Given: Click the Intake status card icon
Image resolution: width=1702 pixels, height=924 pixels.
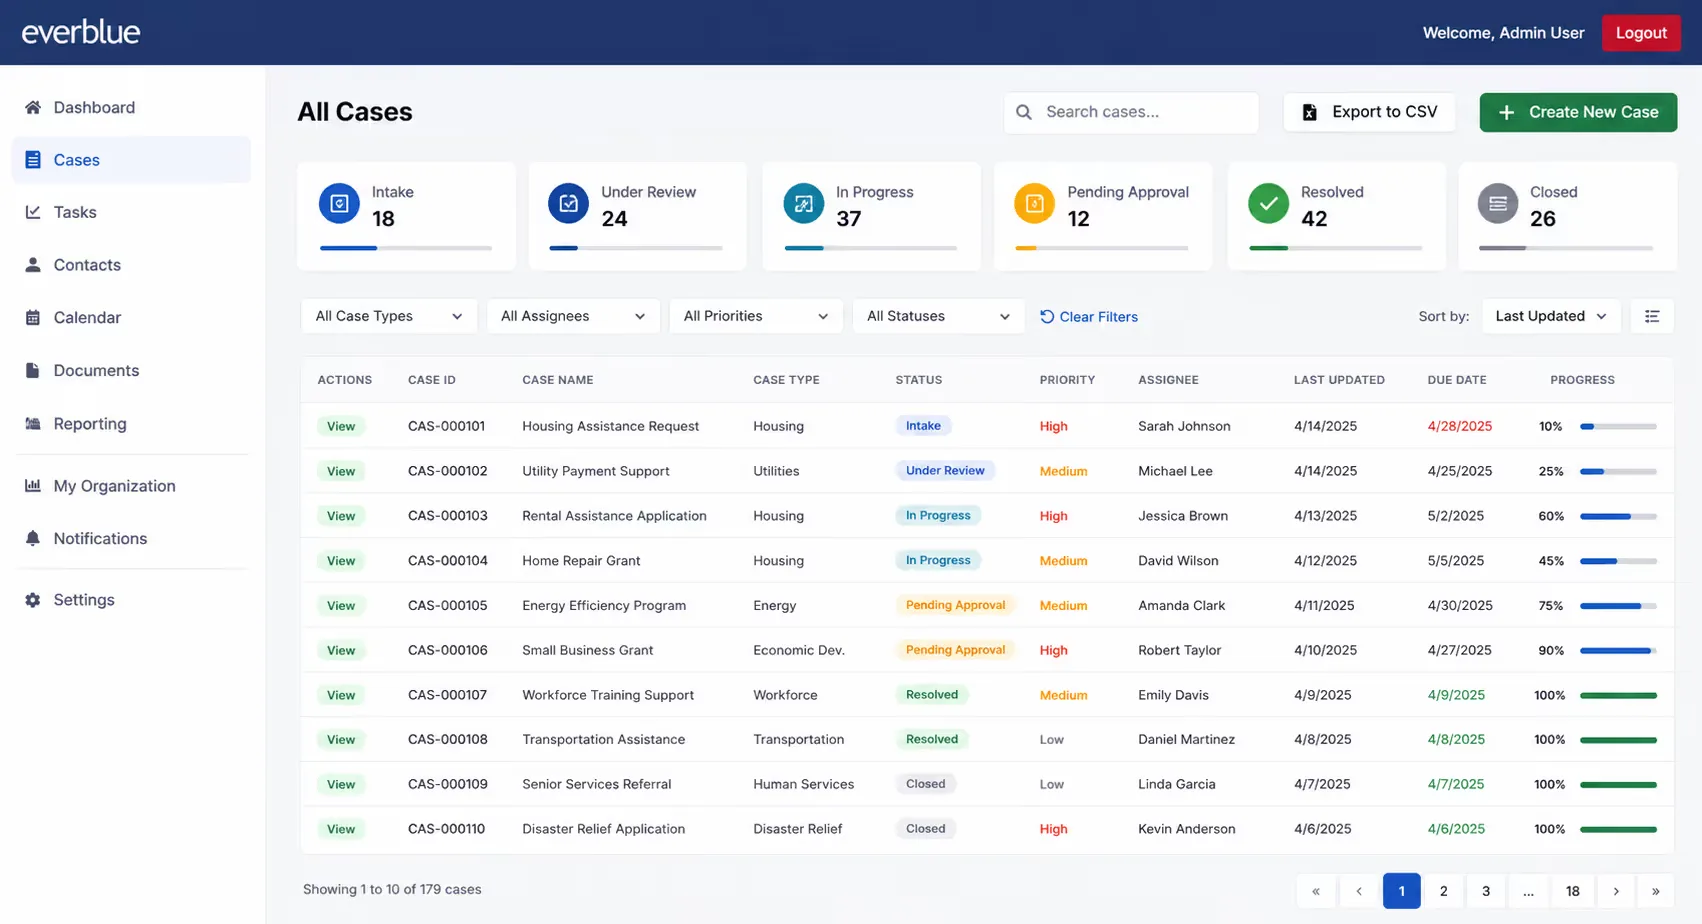Looking at the screenshot, I should tap(339, 204).
